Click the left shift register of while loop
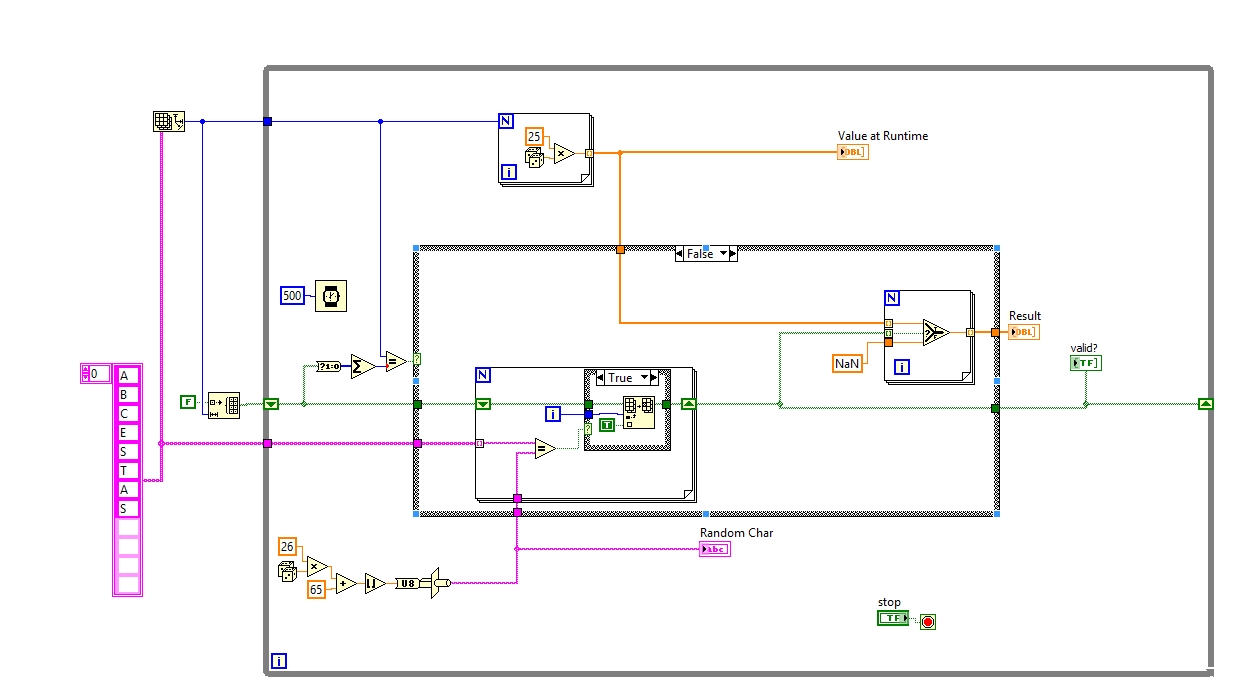Image resolution: width=1241 pixels, height=695 pixels. [x=271, y=404]
